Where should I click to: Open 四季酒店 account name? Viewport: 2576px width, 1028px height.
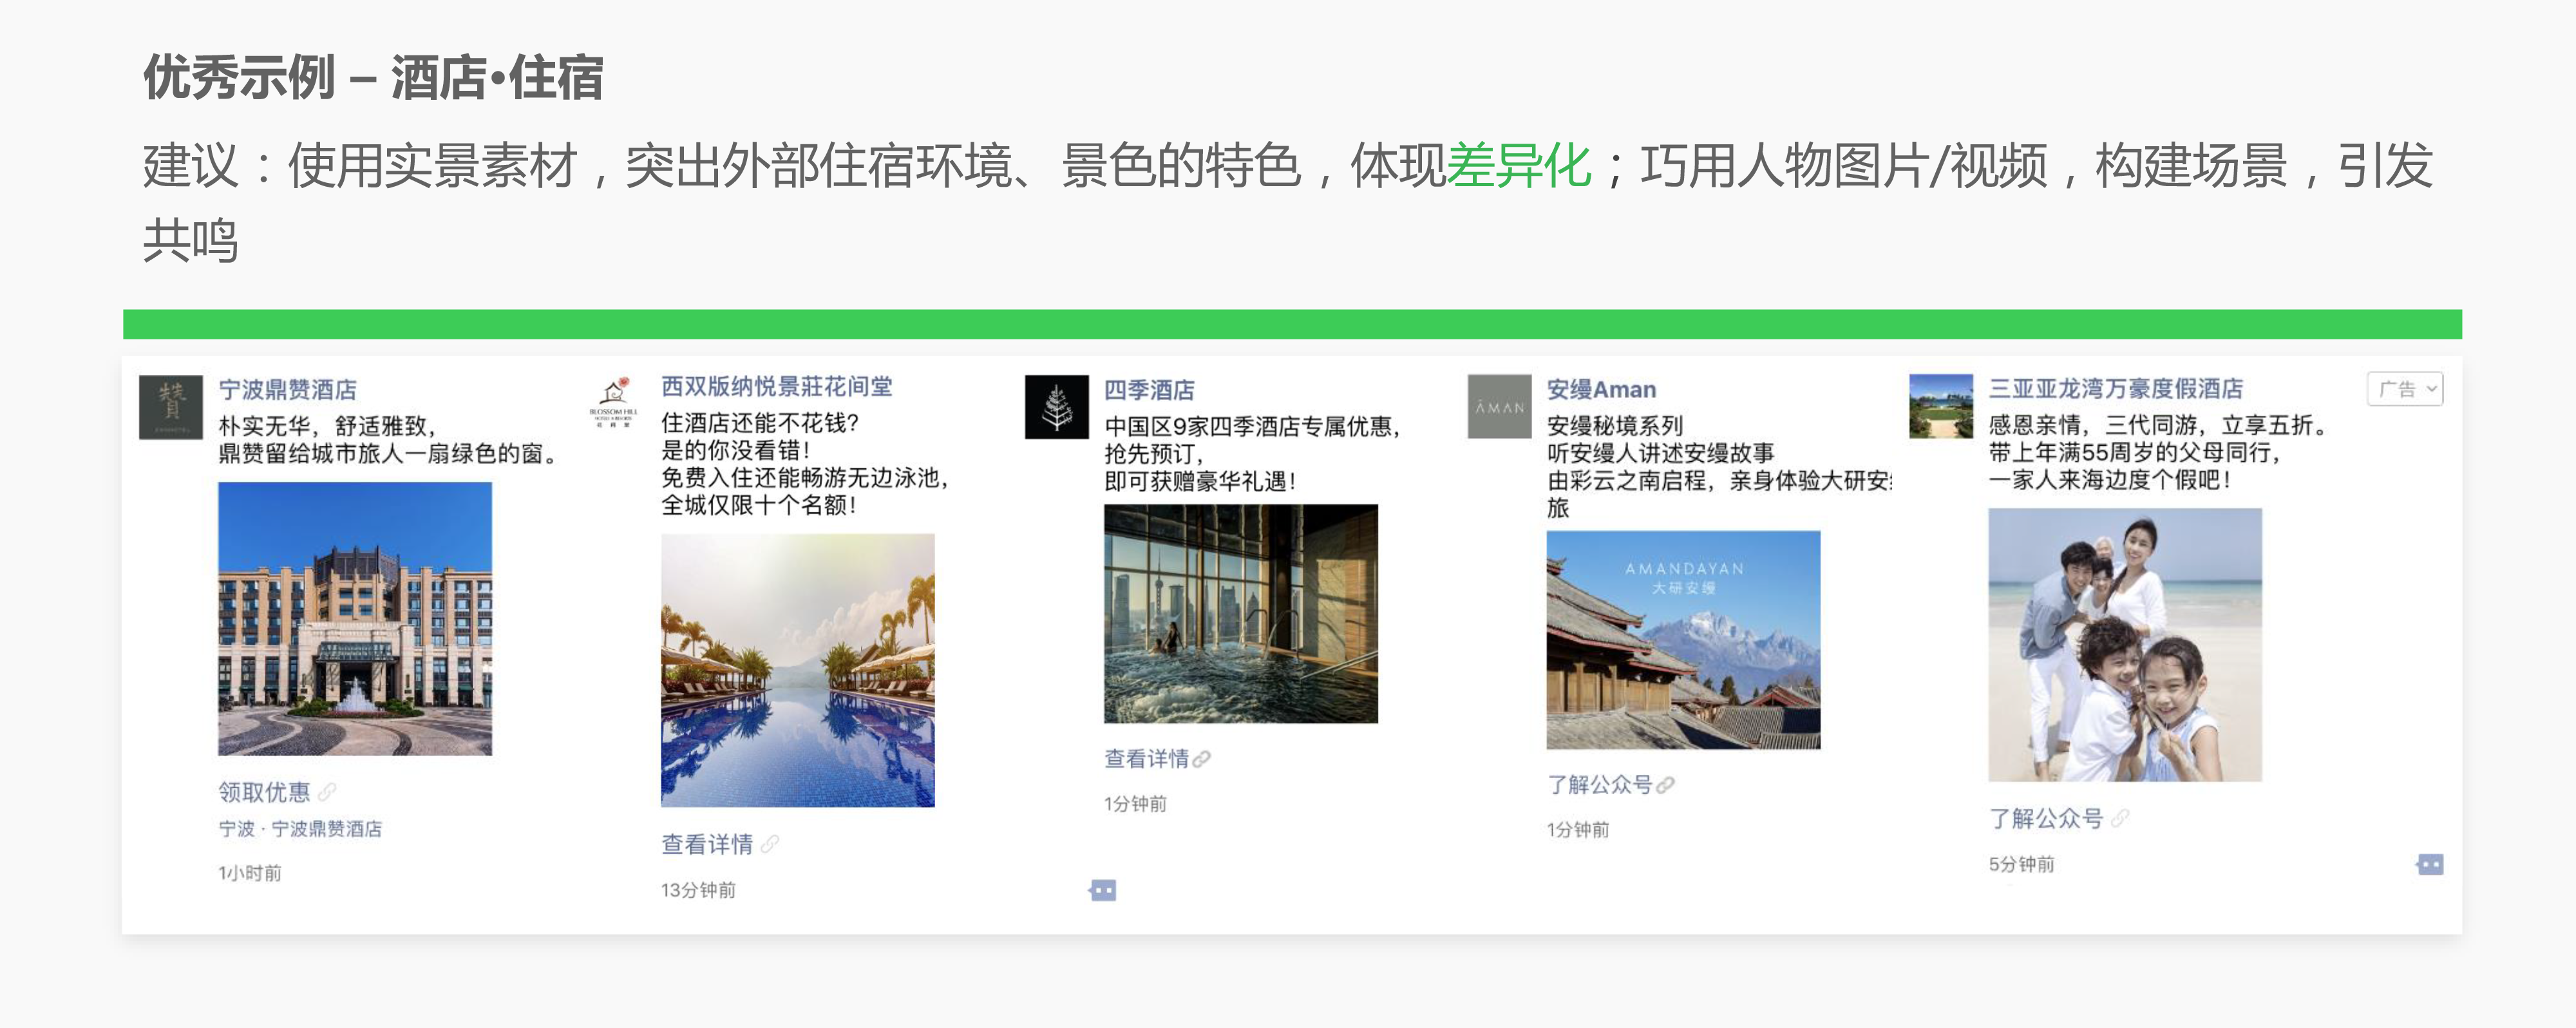[1149, 389]
